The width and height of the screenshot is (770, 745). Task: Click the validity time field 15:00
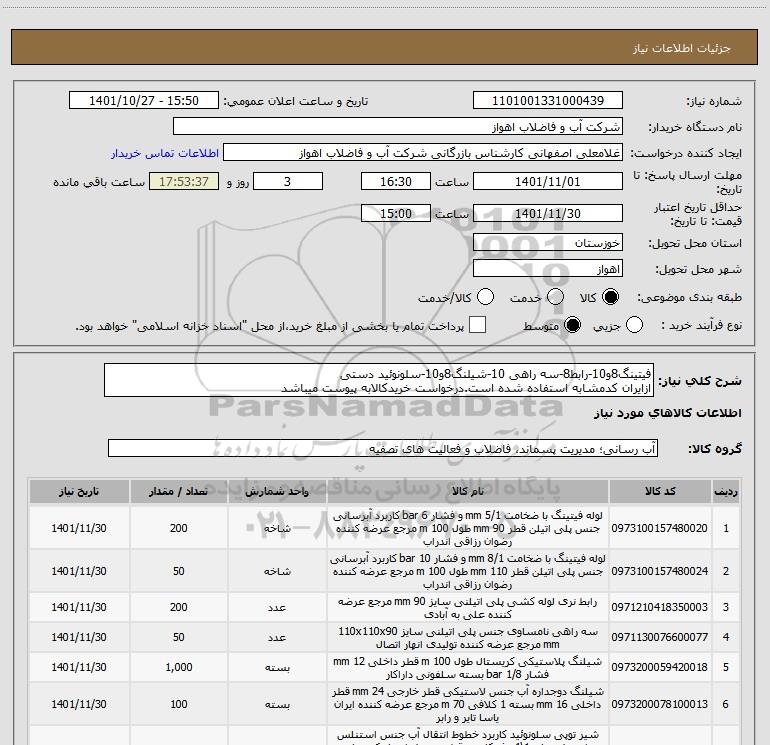396,213
